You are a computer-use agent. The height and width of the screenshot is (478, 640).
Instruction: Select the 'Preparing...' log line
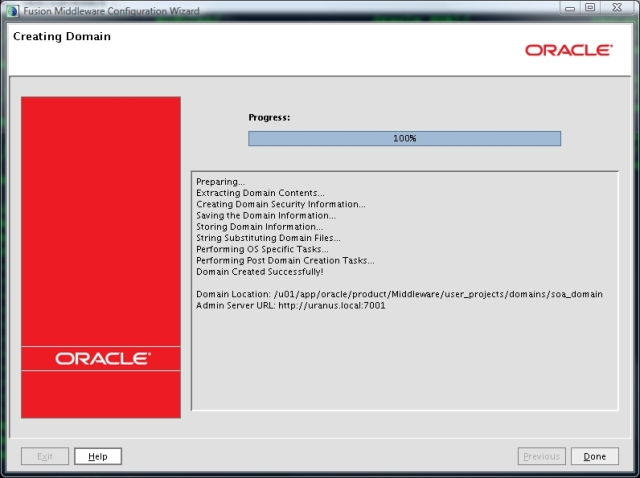click(x=220, y=182)
